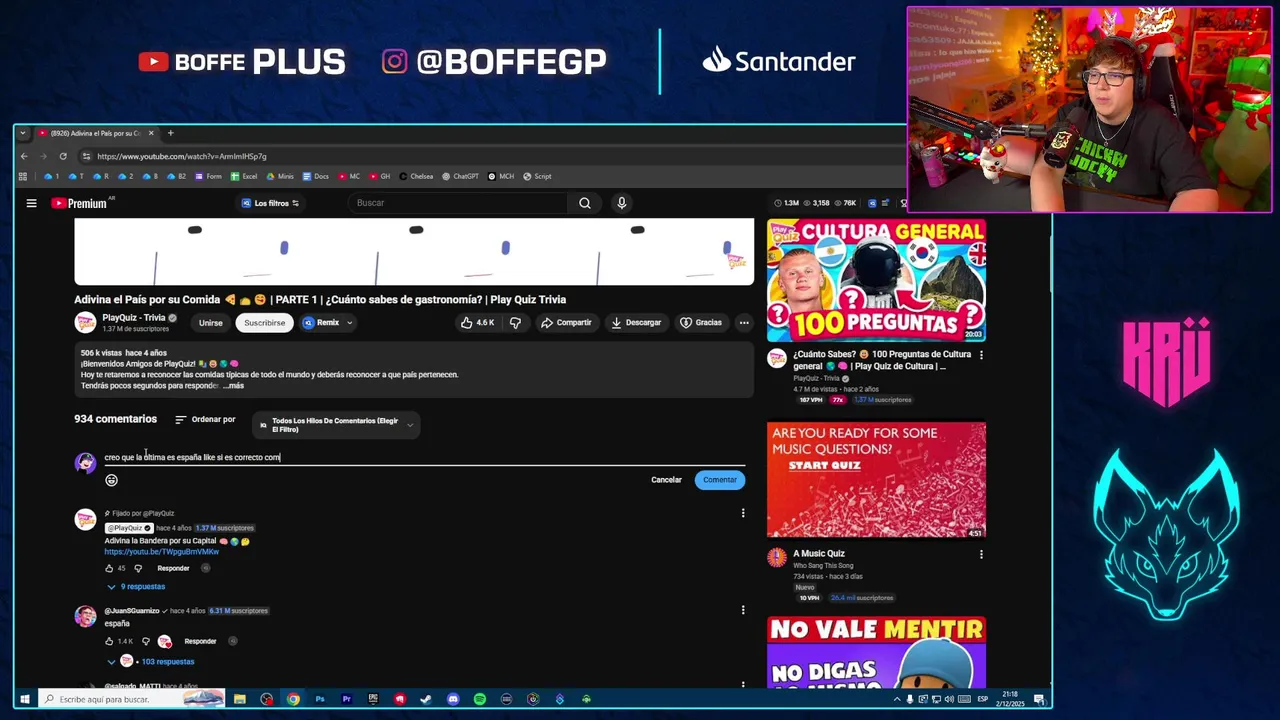
Task: Open A Music Quiz video thumbnail
Action: point(876,480)
